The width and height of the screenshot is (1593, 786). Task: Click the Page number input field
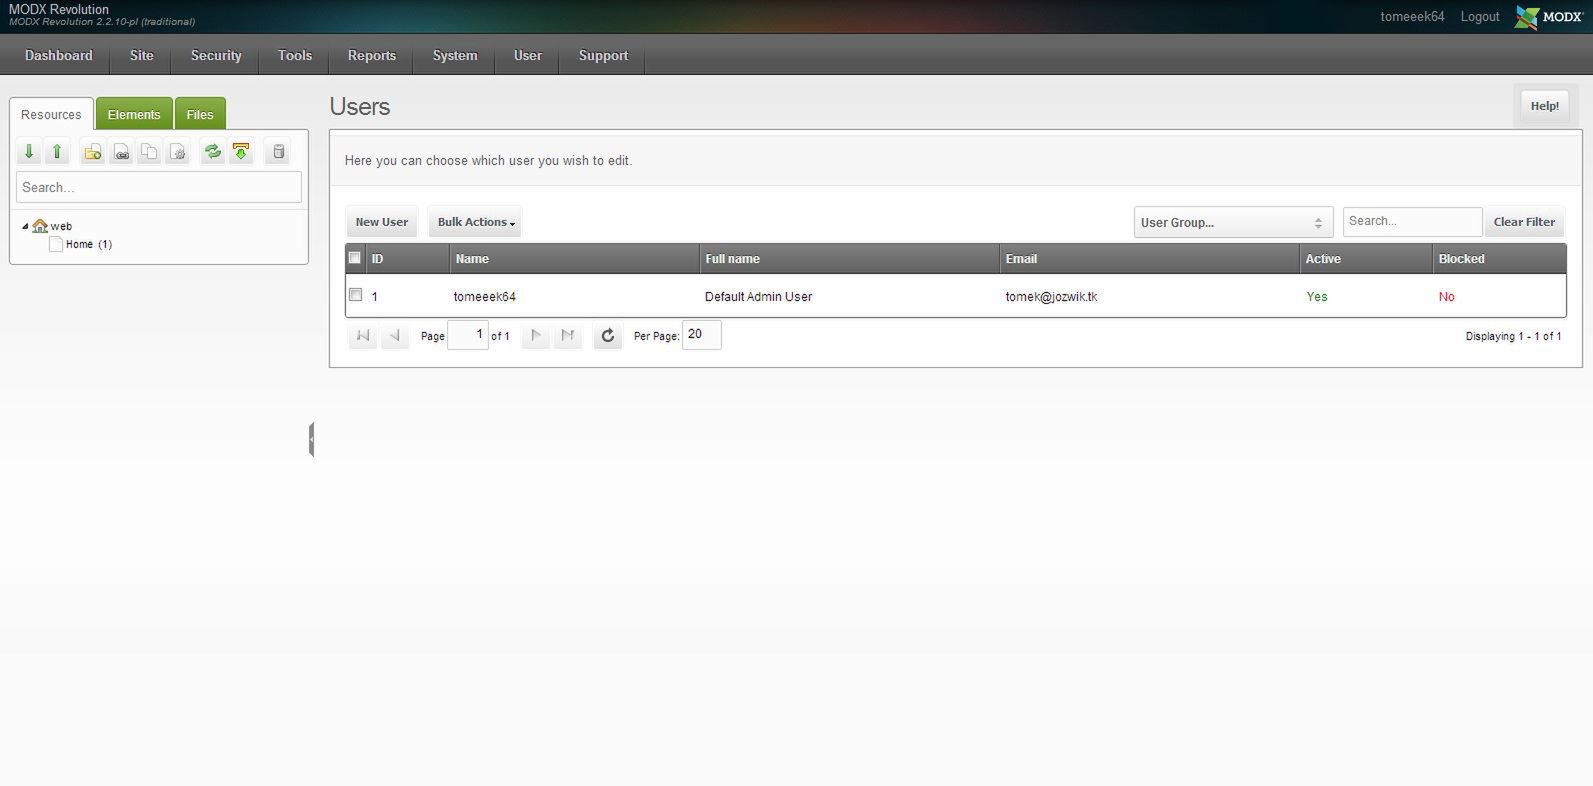[x=468, y=335]
